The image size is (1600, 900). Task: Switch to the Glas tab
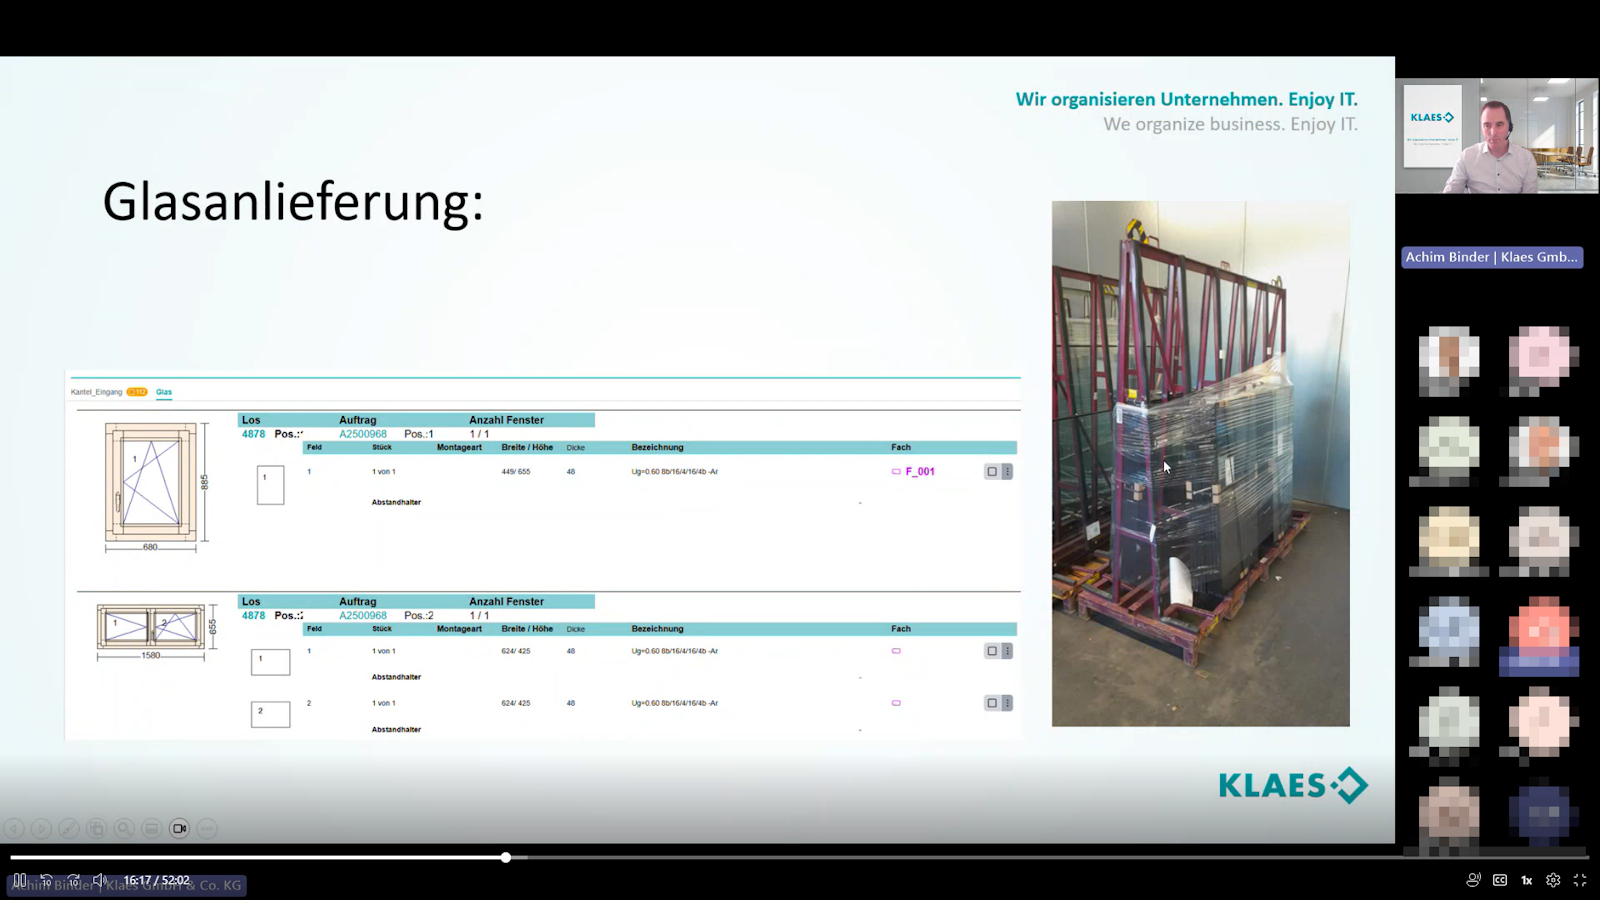164,392
